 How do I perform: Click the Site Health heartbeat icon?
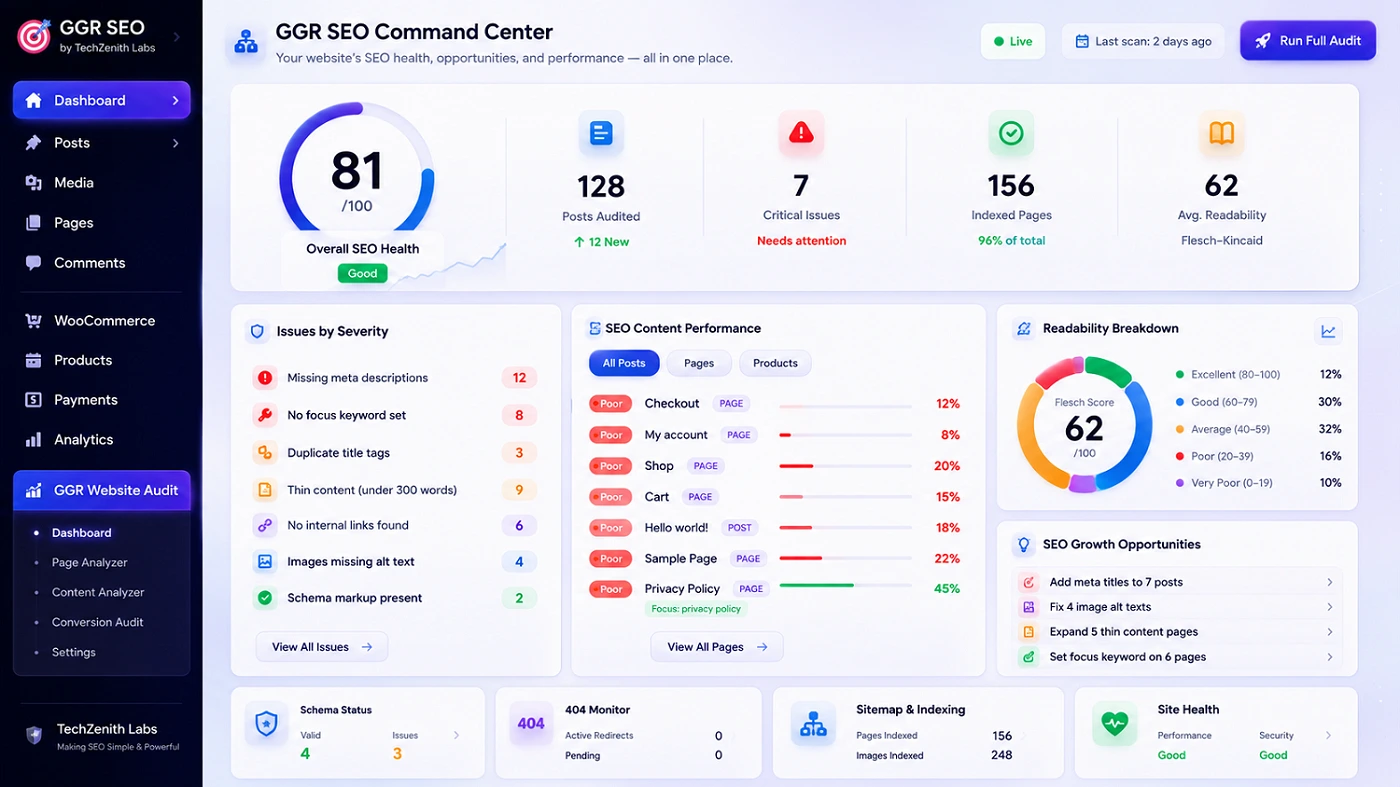click(x=1114, y=723)
